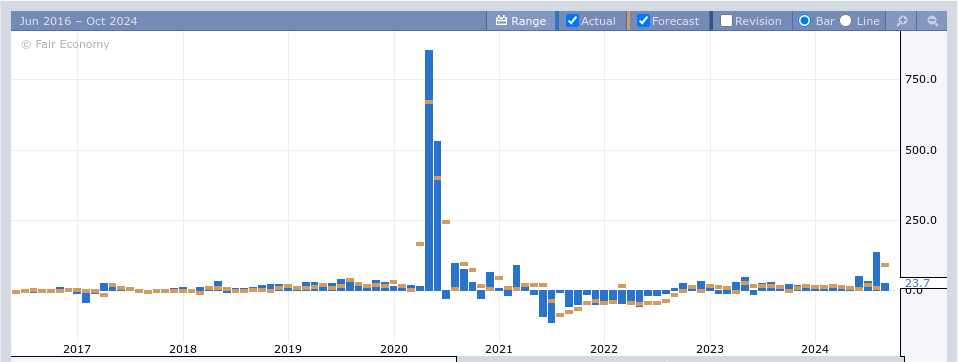This screenshot has width=958, height=362.
Task: Click the 2021 year label on axis
Action: click(x=499, y=349)
